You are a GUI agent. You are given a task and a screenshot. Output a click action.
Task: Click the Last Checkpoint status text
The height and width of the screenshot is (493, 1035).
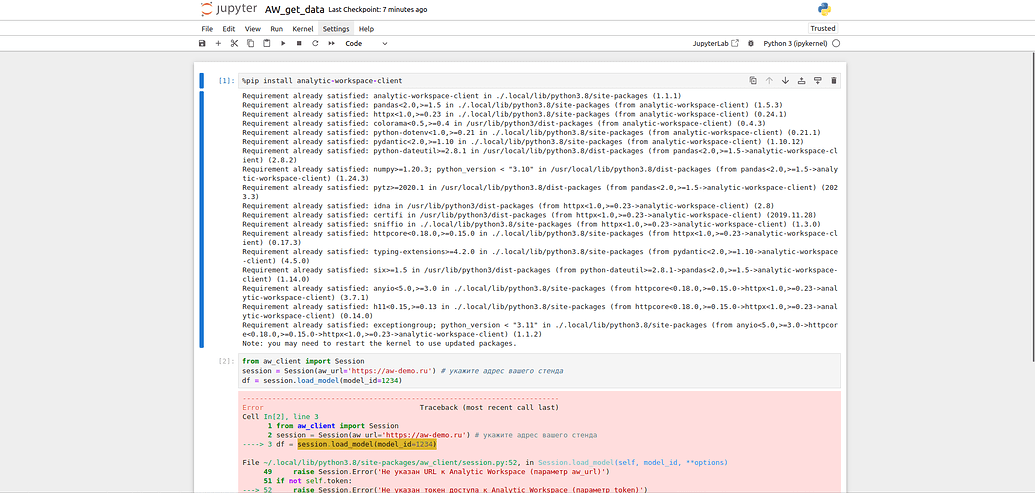click(x=378, y=10)
